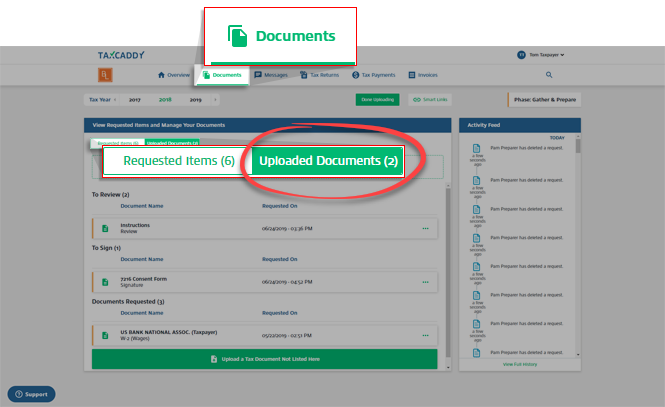This screenshot has height=407, width=665.
Task: Switch to Uploaded Documents (2) tab
Action: 328,161
